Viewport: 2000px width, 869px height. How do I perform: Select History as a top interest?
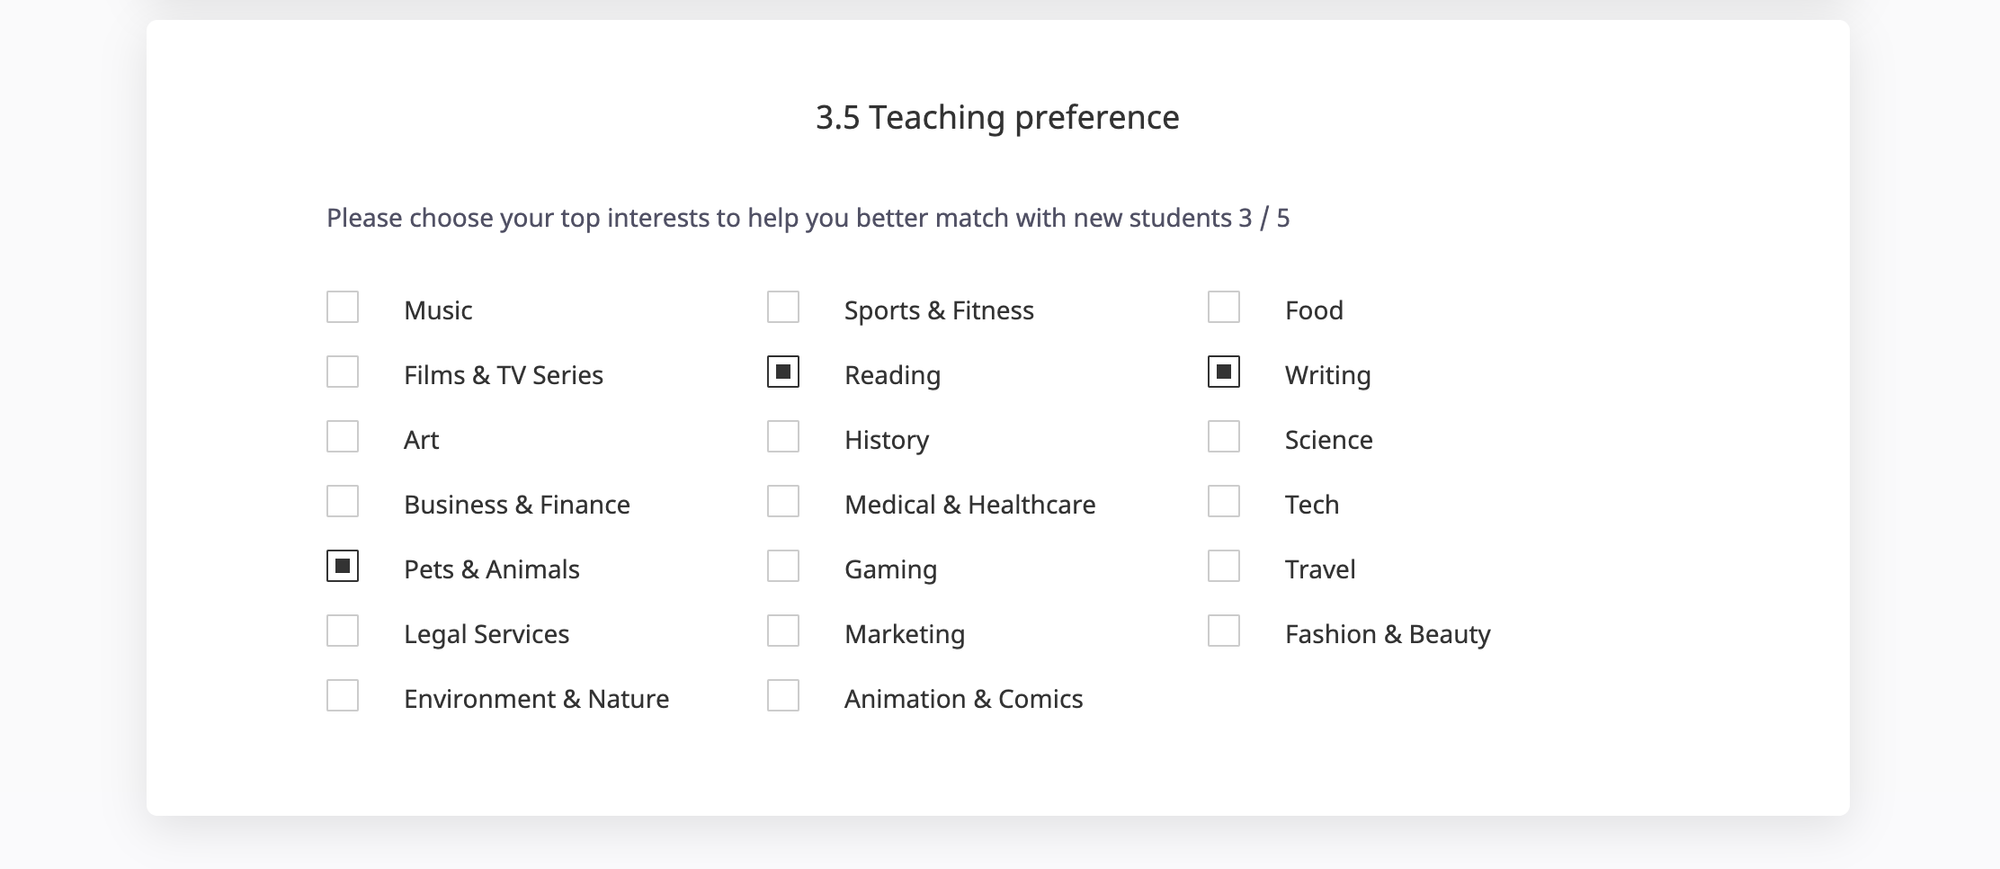783,437
